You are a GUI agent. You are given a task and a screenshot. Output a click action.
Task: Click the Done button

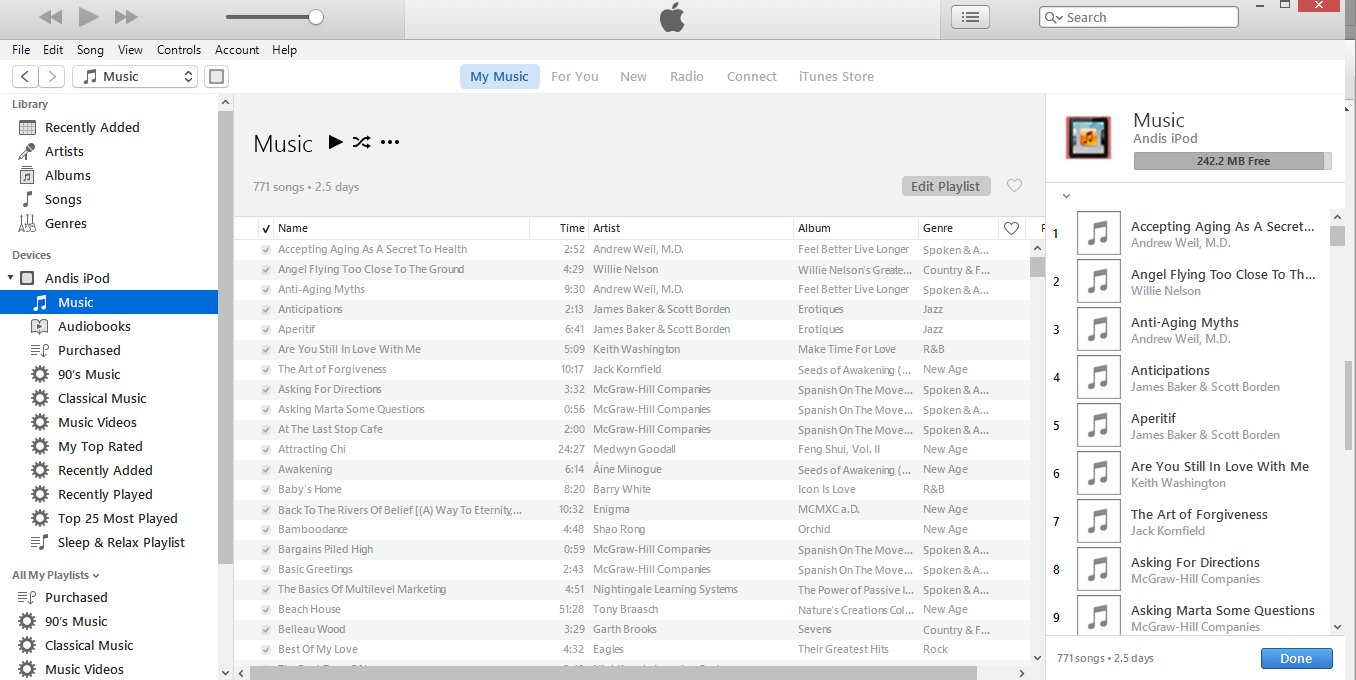pyautogui.click(x=1296, y=658)
